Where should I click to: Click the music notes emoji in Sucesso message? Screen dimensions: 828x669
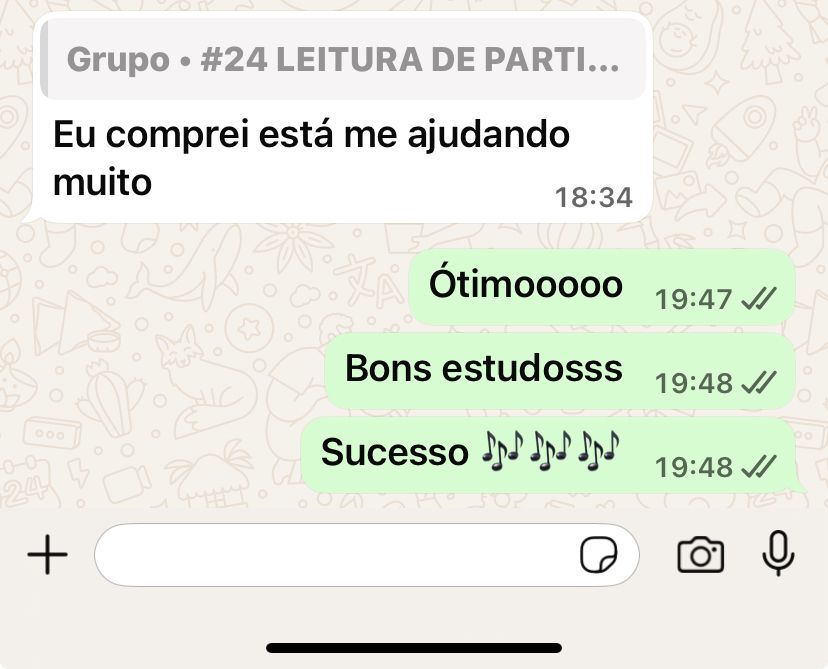pyautogui.click(x=550, y=451)
